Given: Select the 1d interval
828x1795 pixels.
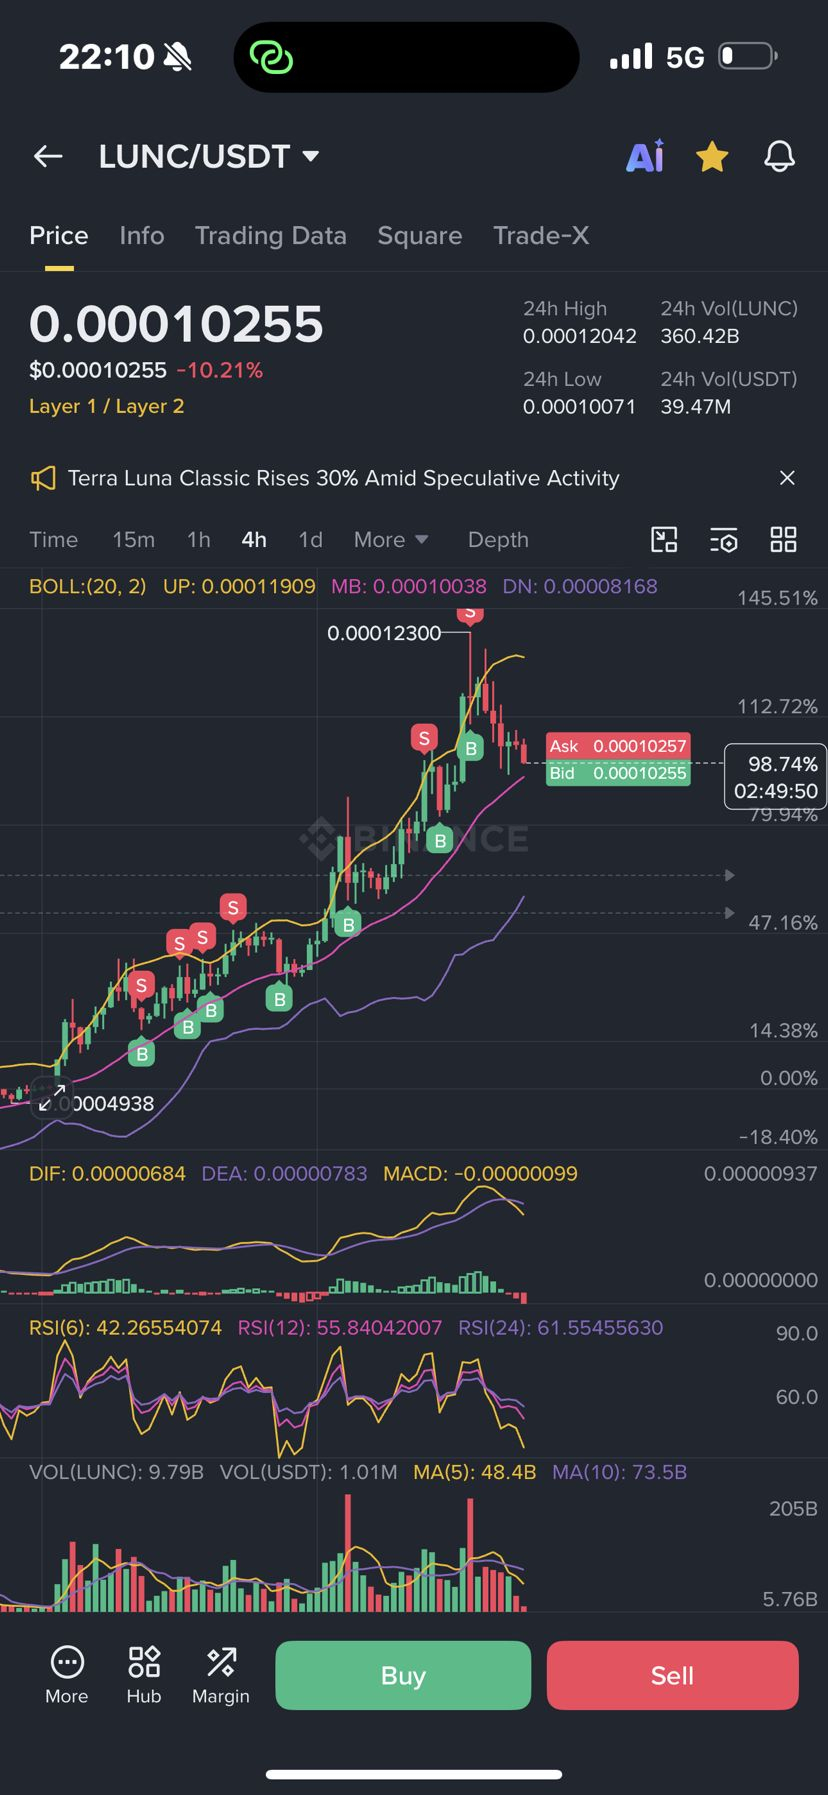Looking at the screenshot, I should click(x=311, y=540).
